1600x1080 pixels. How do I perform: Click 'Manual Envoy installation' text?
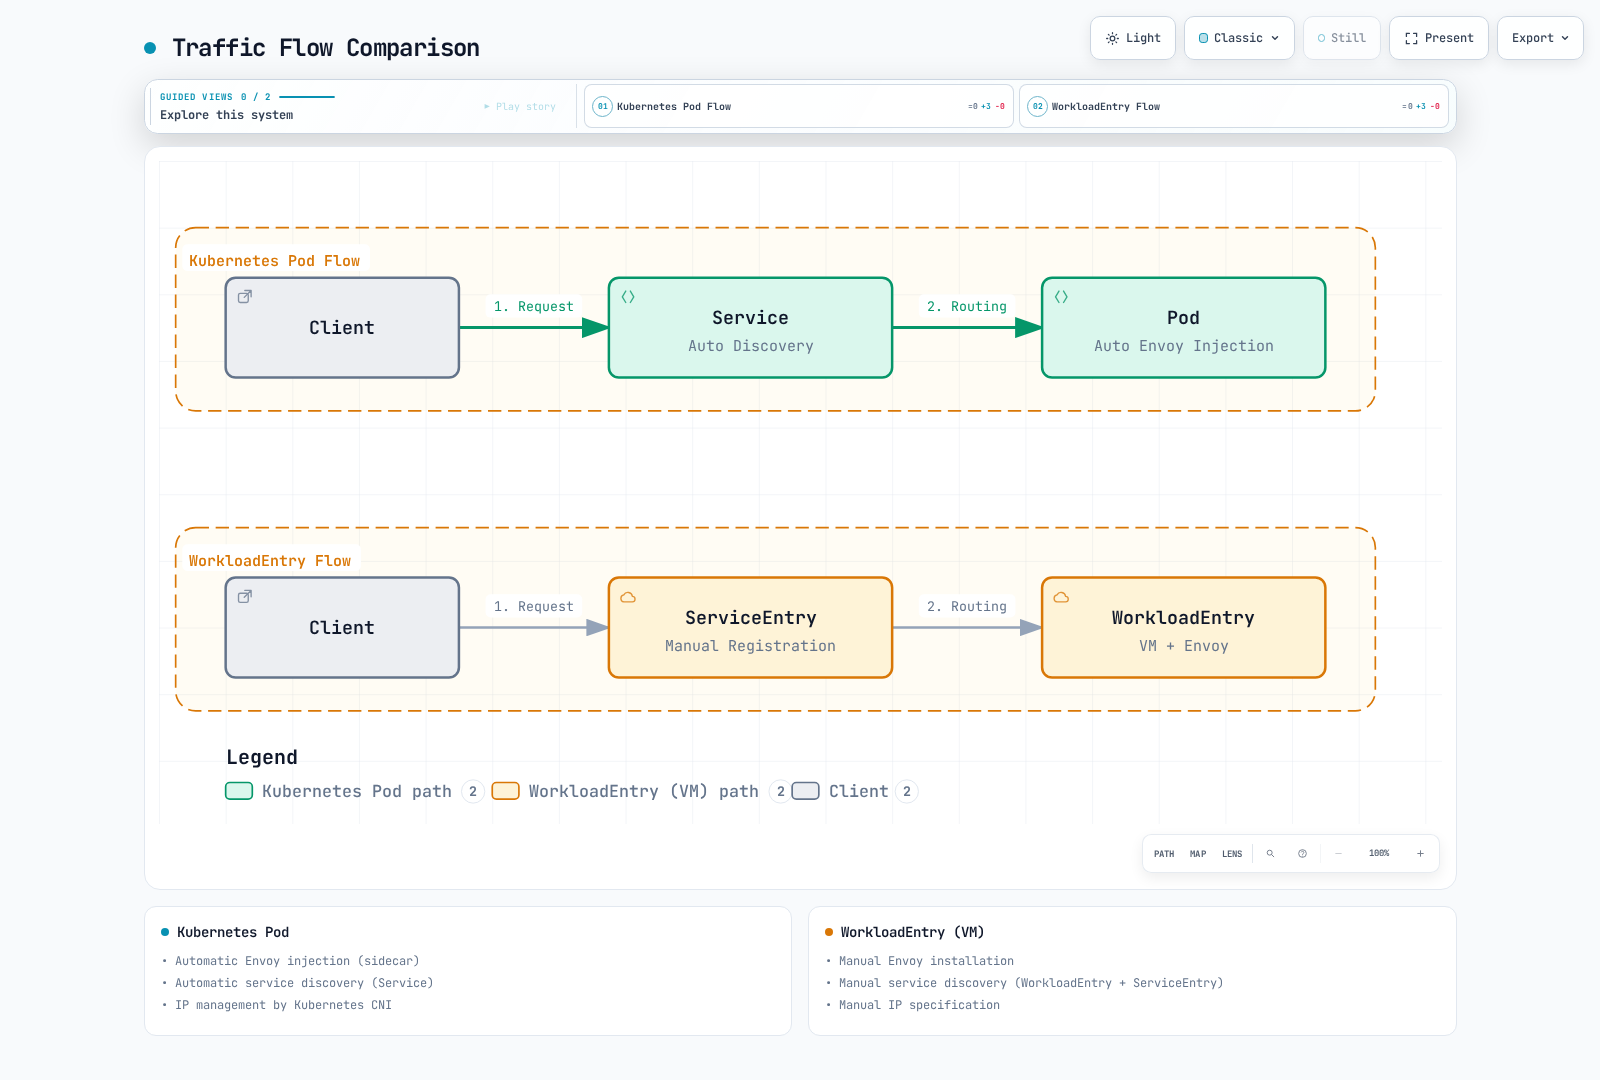click(x=926, y=961)
